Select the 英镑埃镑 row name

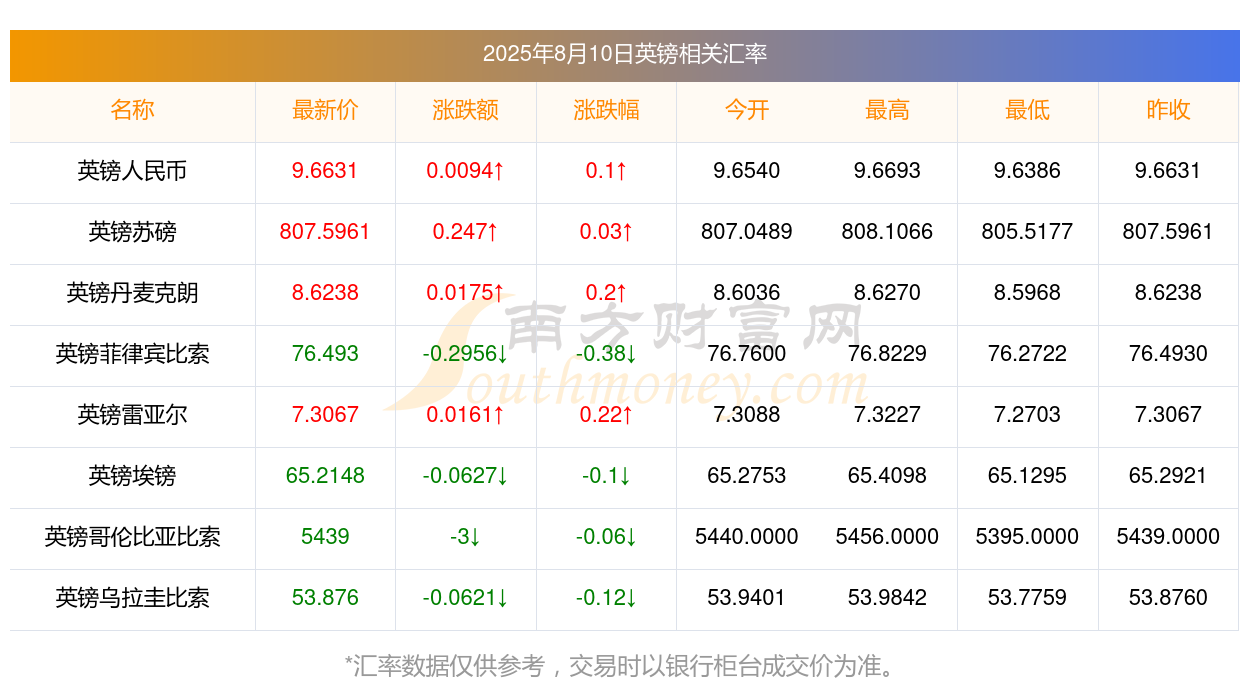(132, 476)
